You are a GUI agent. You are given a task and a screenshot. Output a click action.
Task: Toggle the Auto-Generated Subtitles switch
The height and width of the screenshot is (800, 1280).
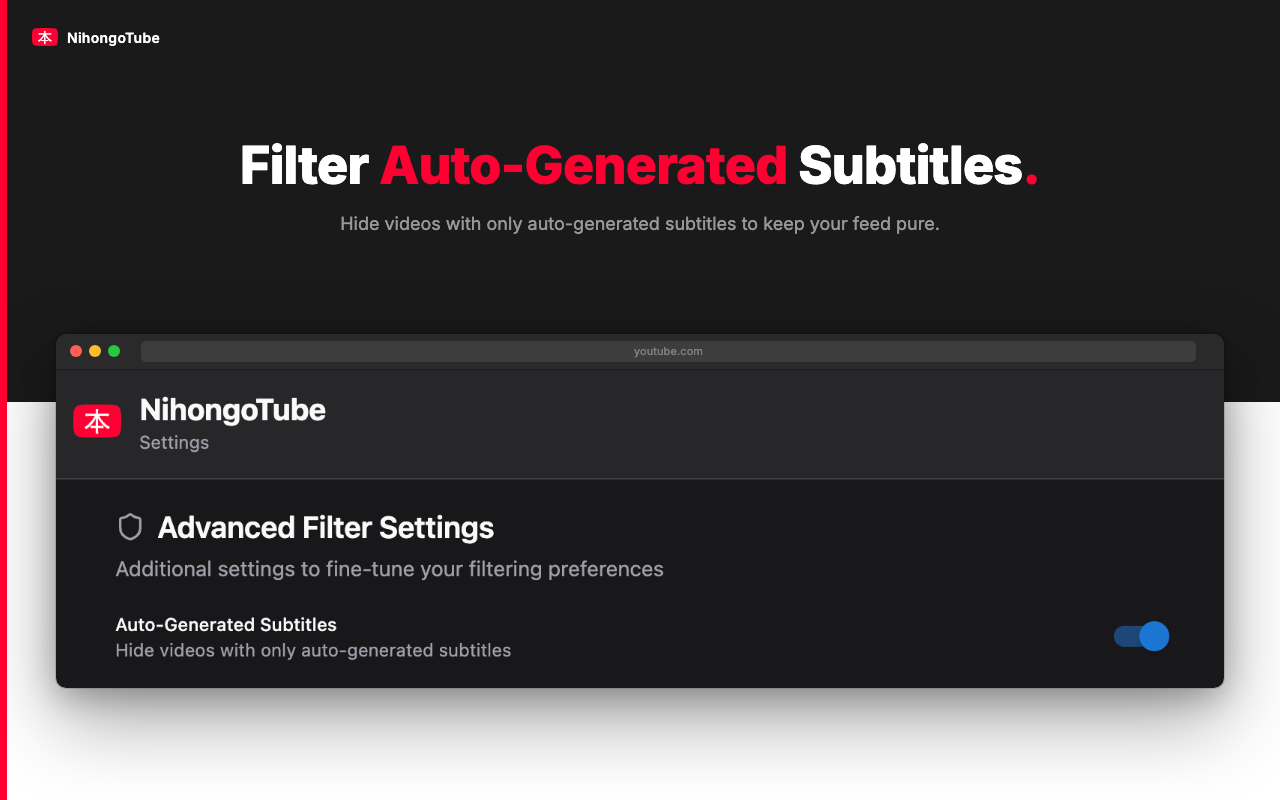tap(1141, 636)
